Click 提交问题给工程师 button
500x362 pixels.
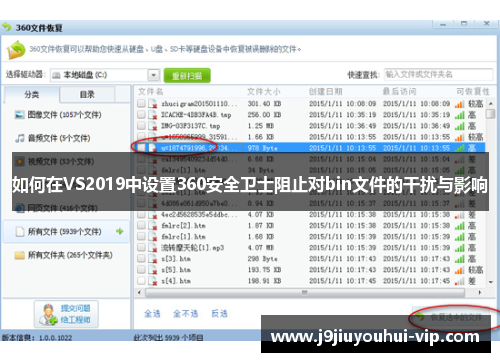point(66,314)
